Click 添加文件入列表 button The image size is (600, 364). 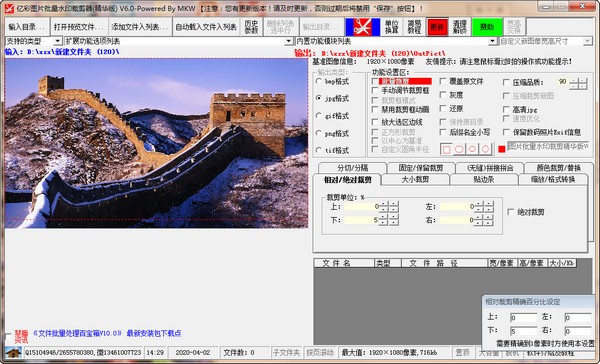(140, 27)
